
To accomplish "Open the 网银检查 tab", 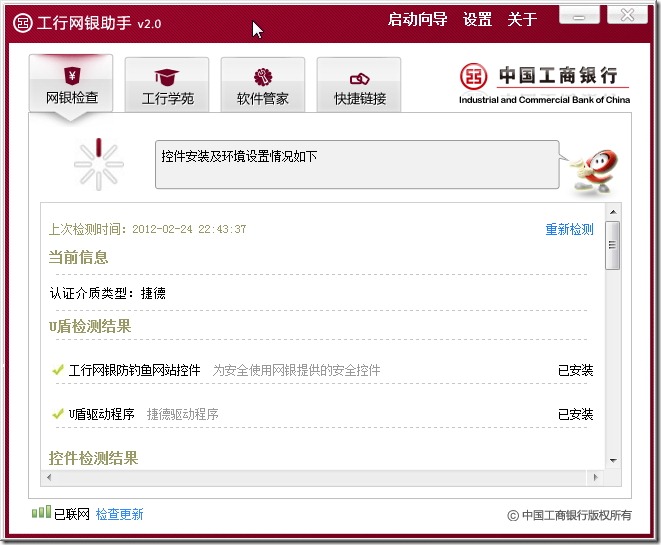I will click(x=71, y=84).
